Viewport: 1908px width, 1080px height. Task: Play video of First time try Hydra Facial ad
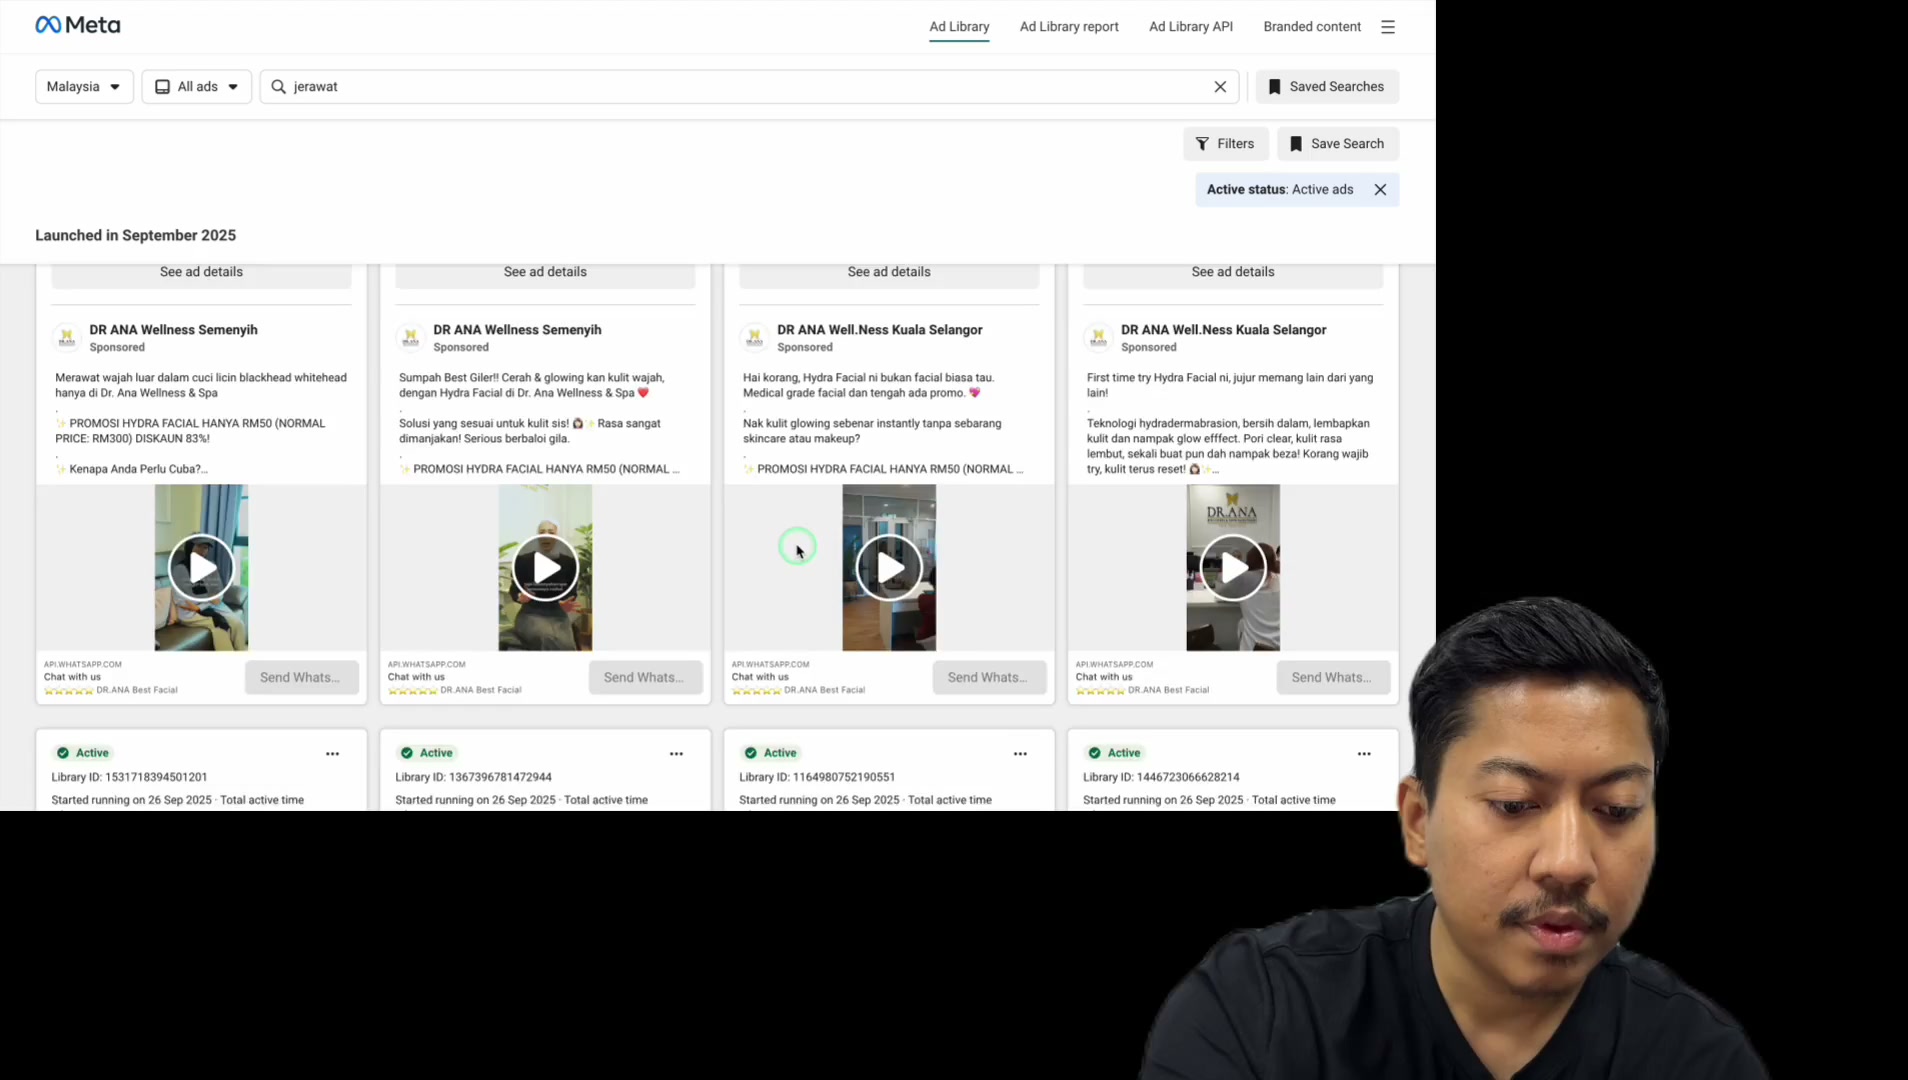pos(1233,568)
